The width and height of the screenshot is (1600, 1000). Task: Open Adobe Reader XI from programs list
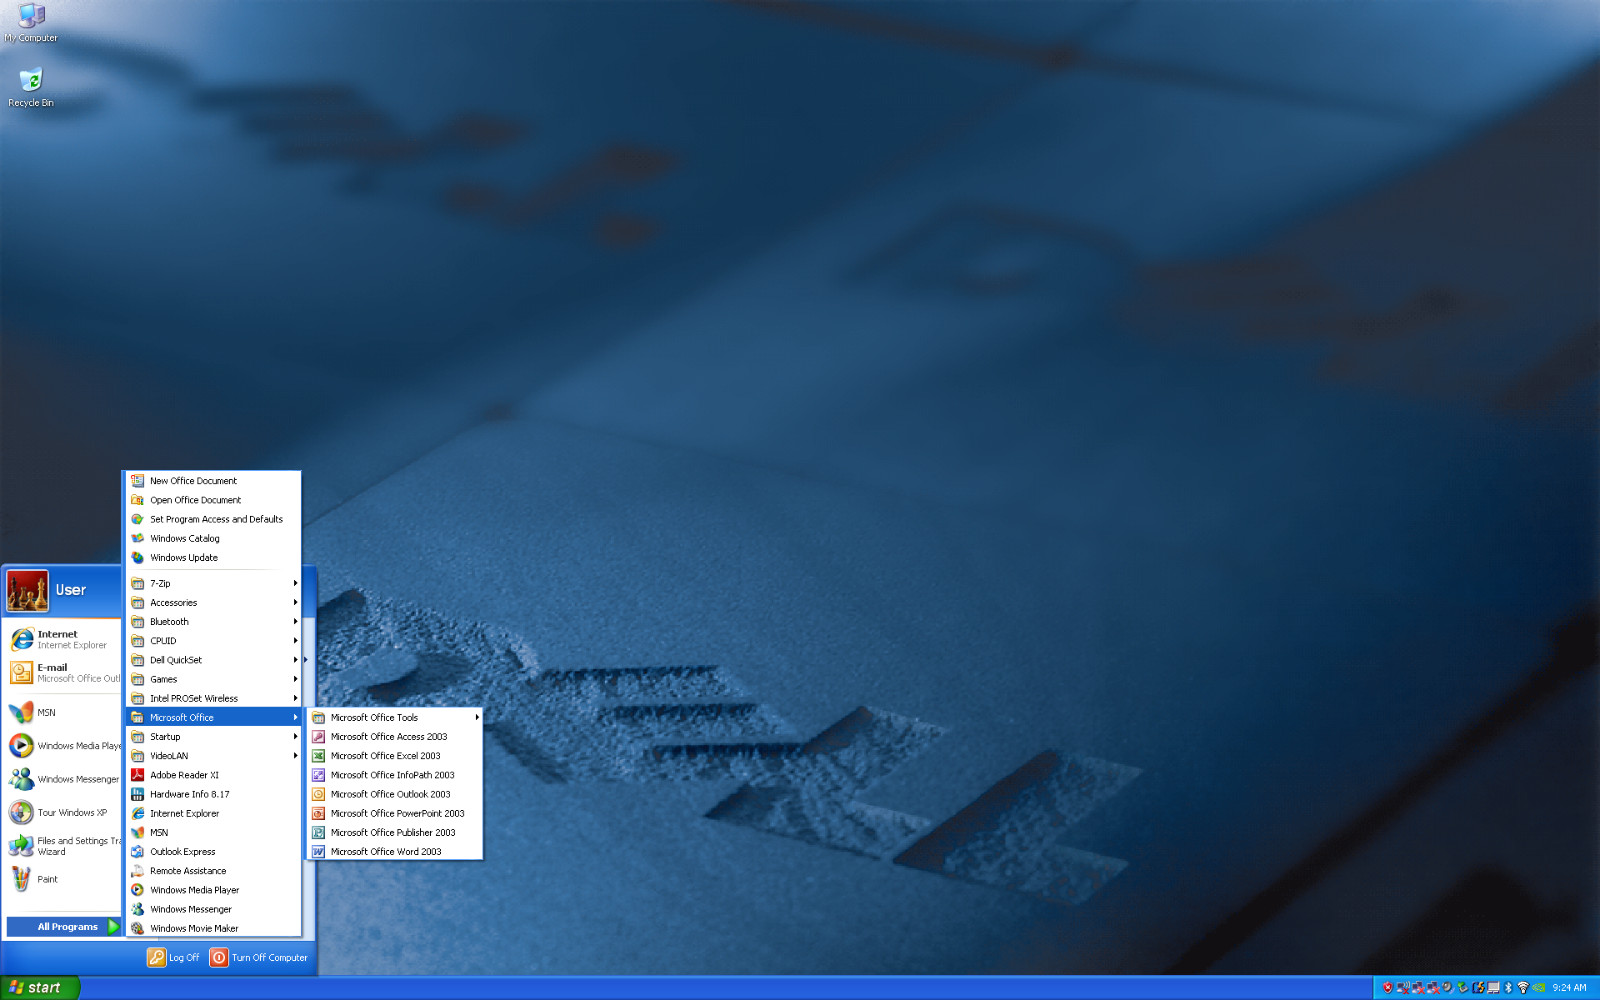[x=214, y=775]
